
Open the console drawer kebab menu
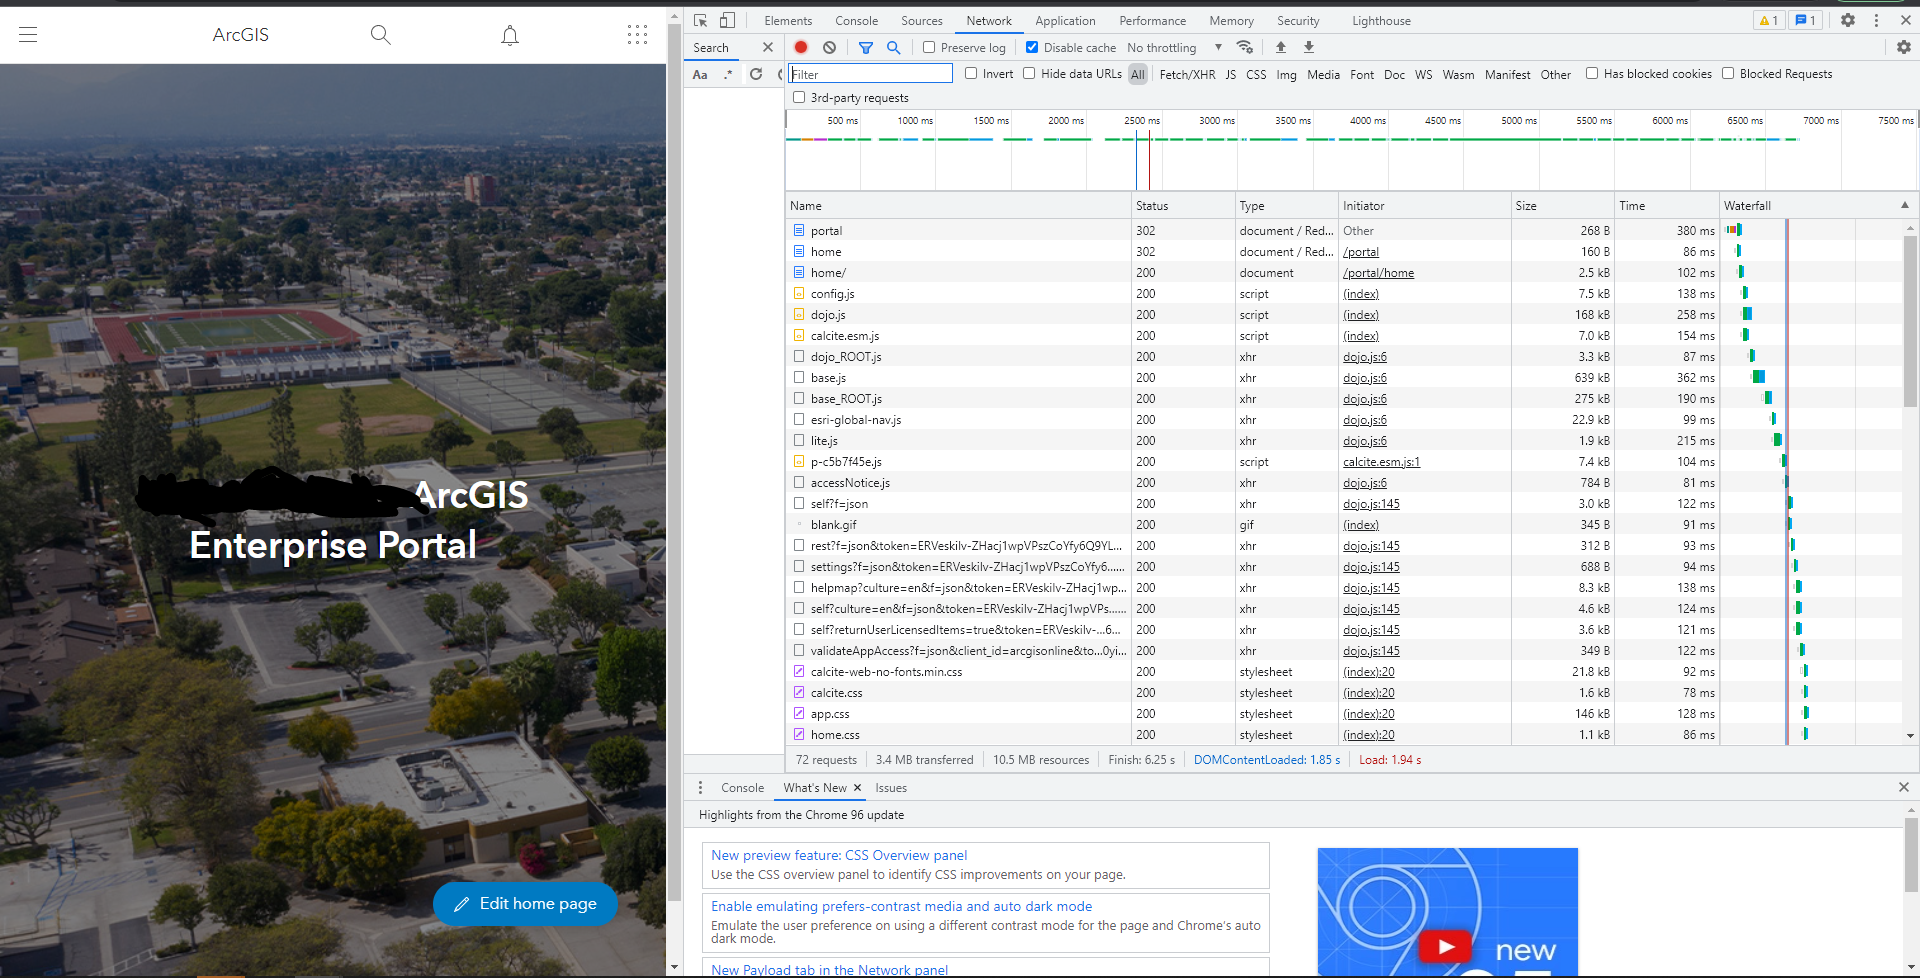click(x=700, y=788)
